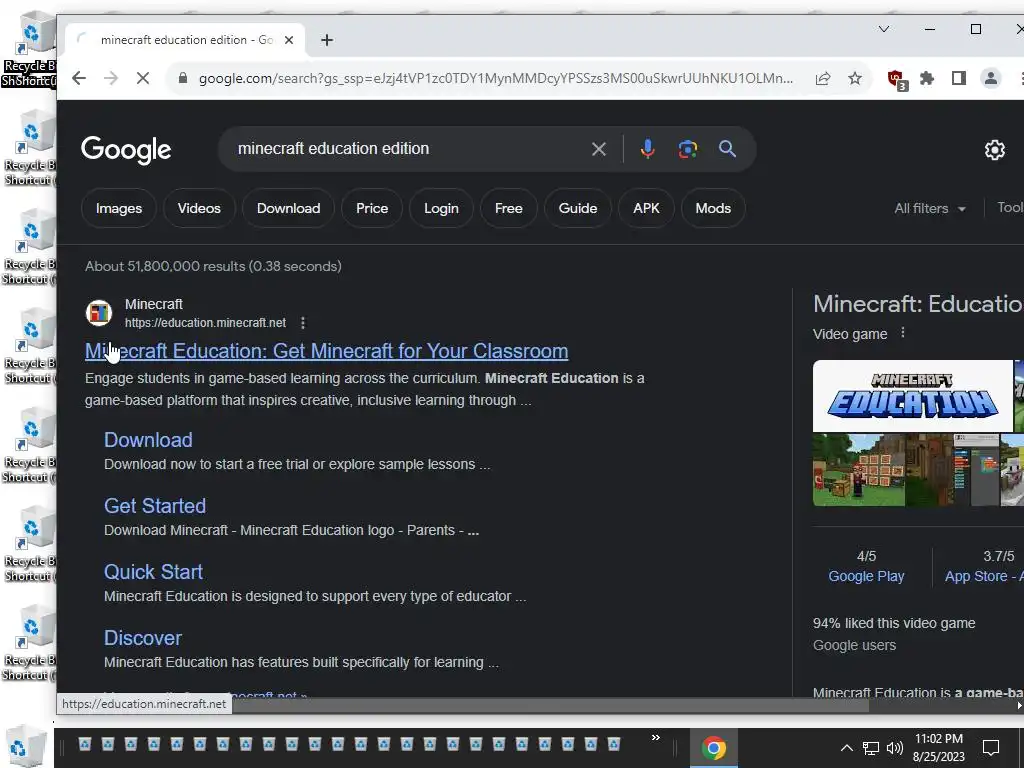Open the gameplay screenshot with crafting grid
The width and height of the screenshot is (1024, 768).
click(x=859, y=470)
